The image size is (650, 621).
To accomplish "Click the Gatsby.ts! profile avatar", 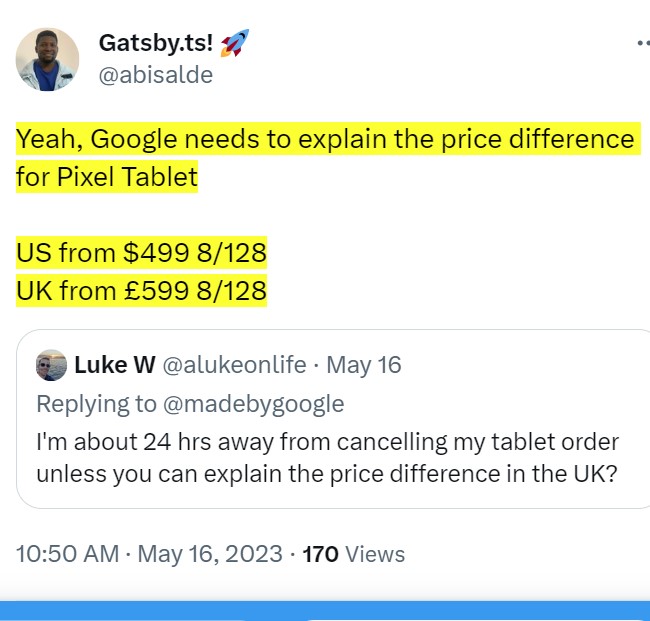I will (x=47, y=60).
